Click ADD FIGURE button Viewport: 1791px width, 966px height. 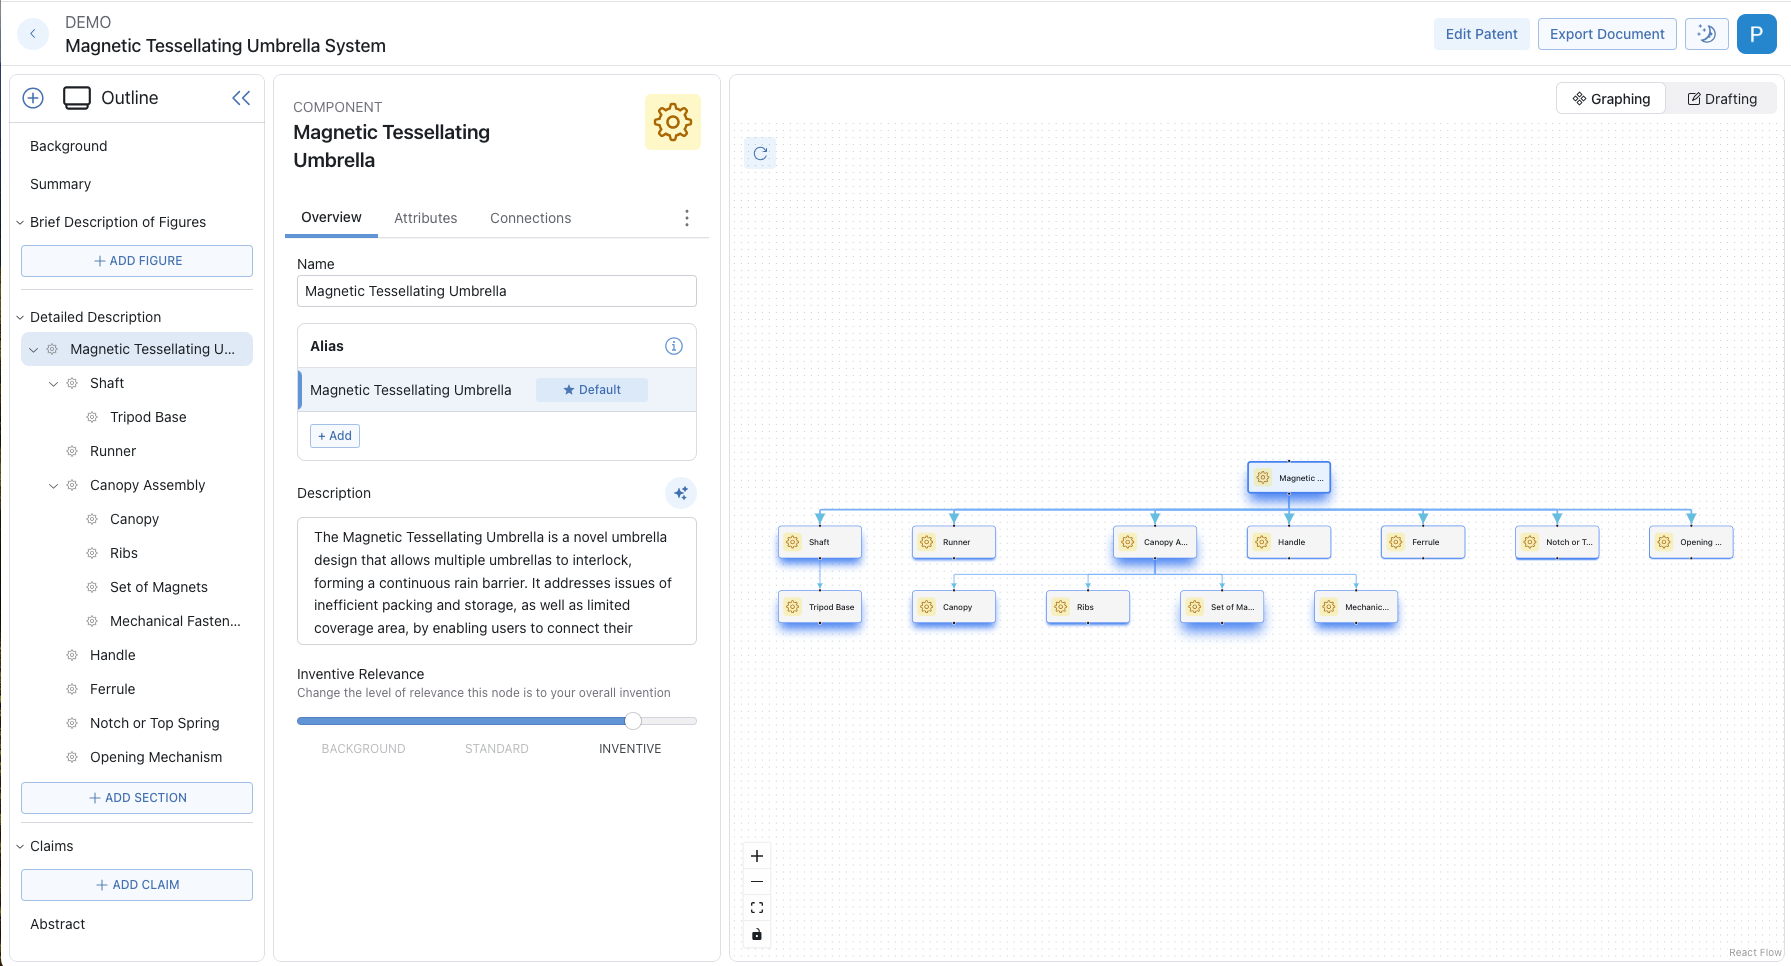137,261
